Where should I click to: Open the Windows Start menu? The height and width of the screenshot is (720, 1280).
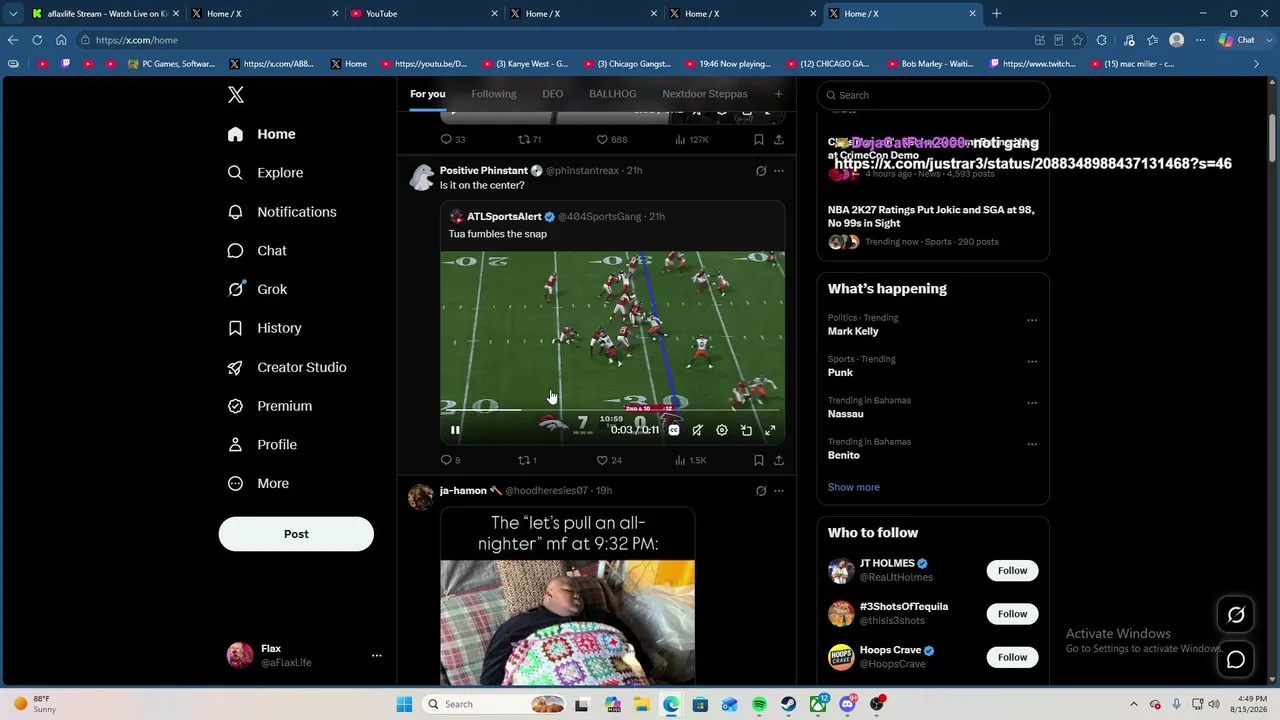(404, 704)
